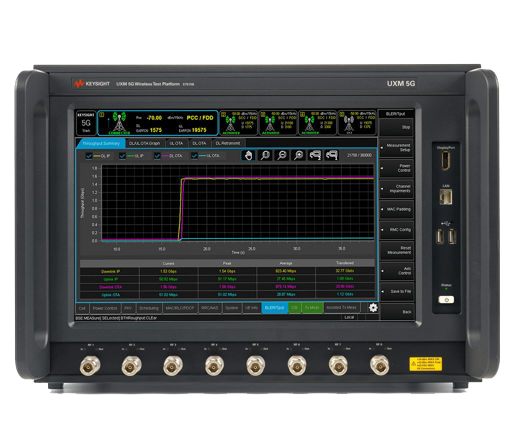521x445 pixels.
Task: Expand the RMC Config softkey menu
Action: point(397,230)
